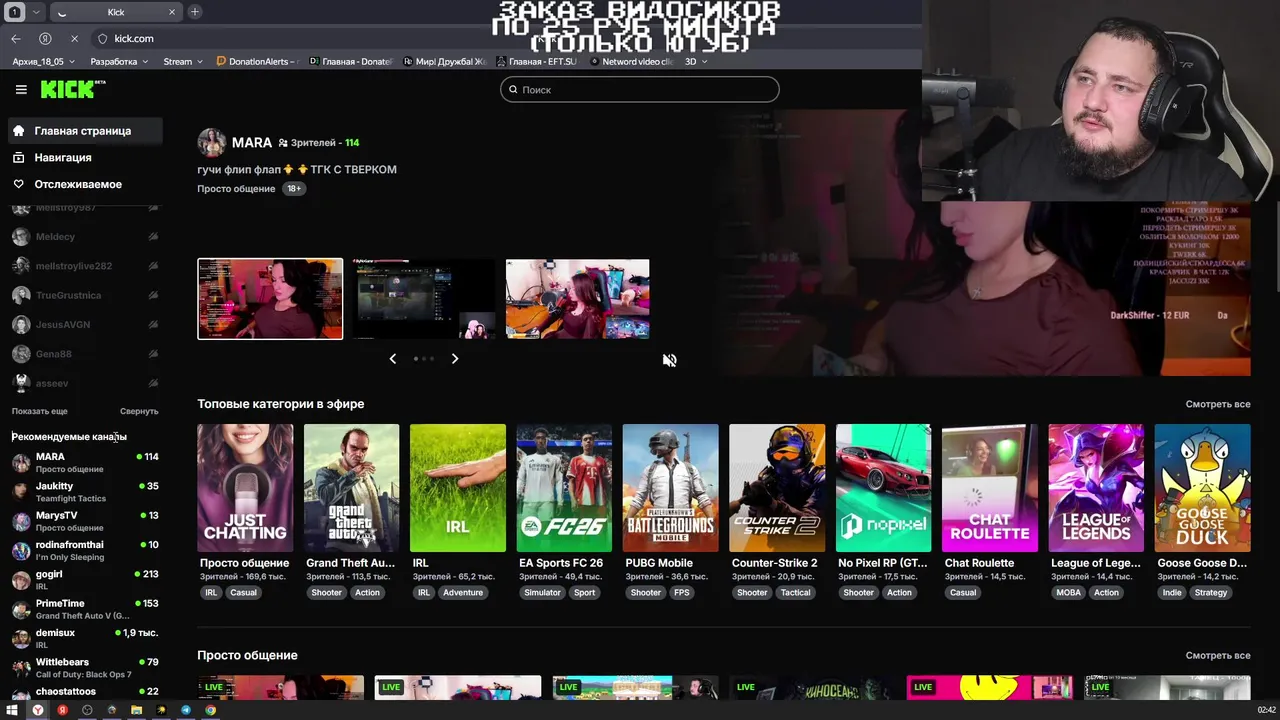Open the Stream bookmarks folder

pos(183,61)
